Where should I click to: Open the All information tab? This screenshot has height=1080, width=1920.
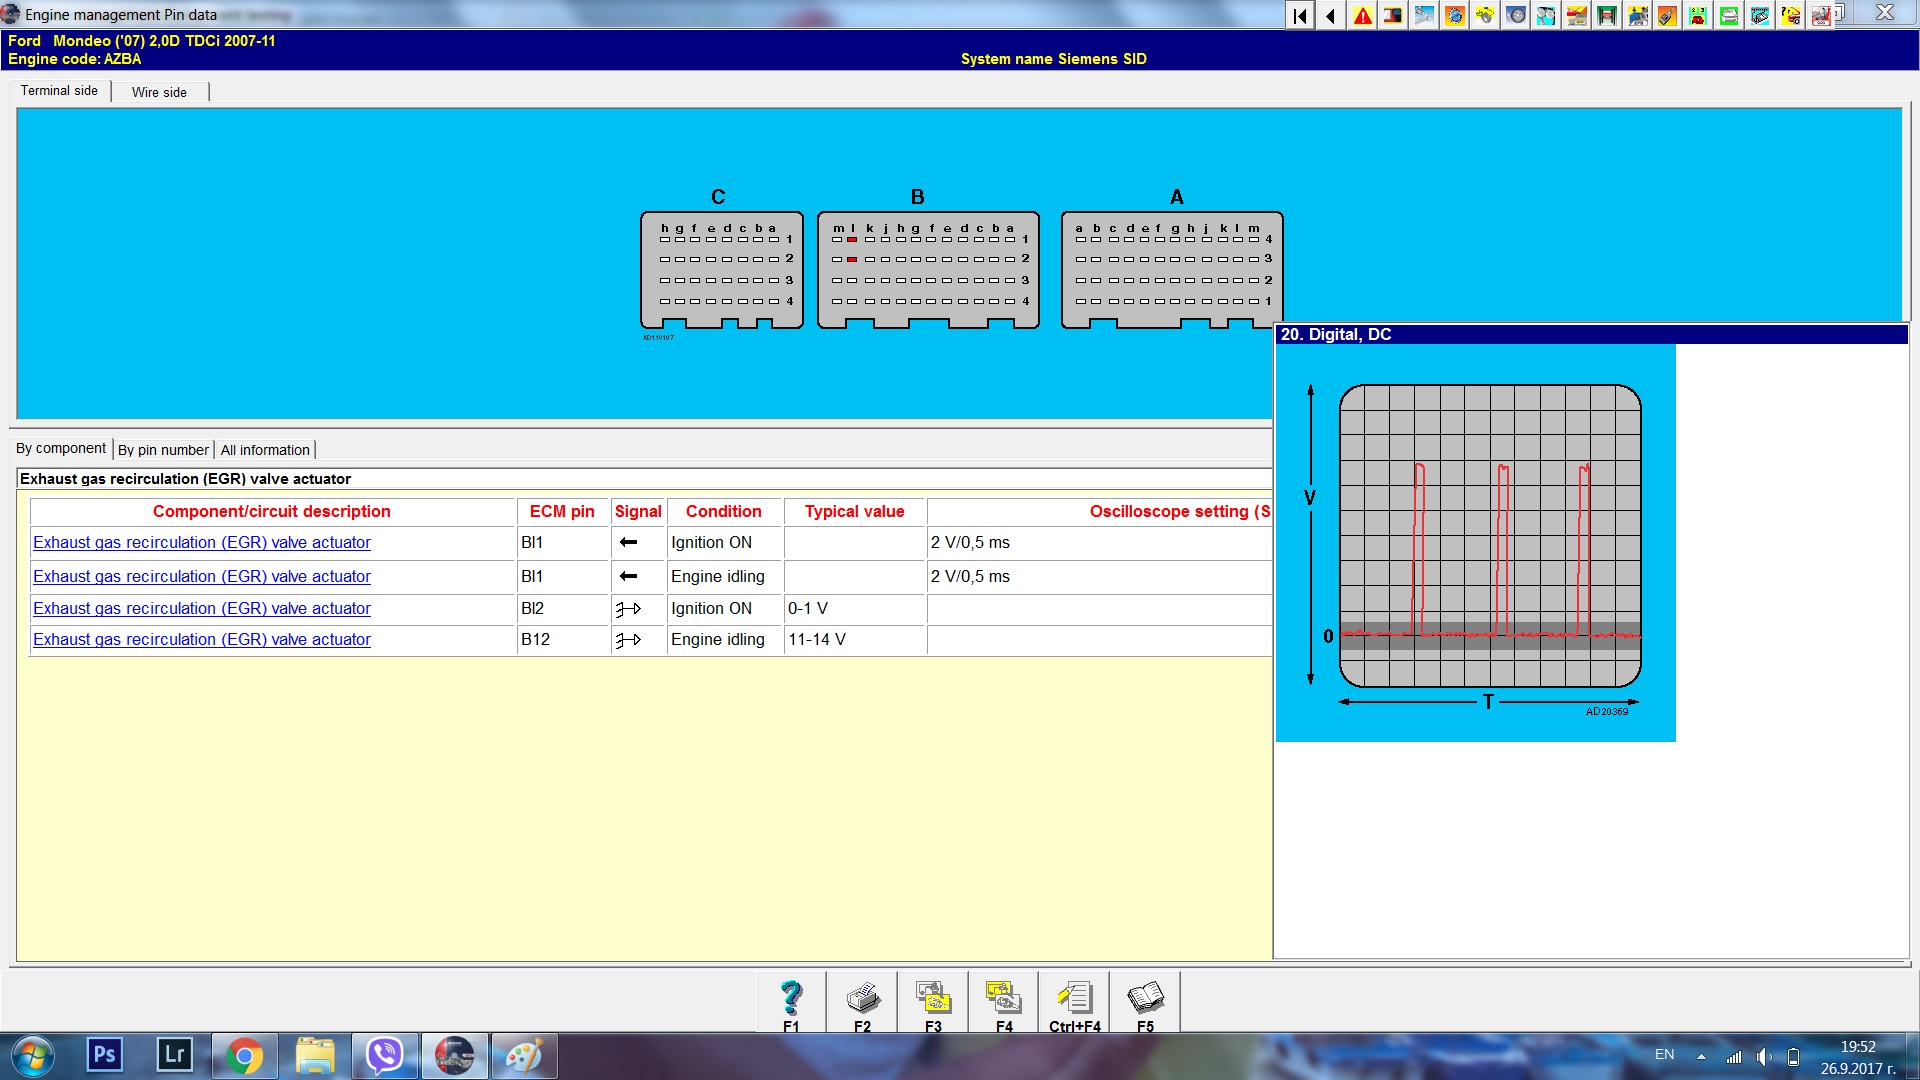265,450
